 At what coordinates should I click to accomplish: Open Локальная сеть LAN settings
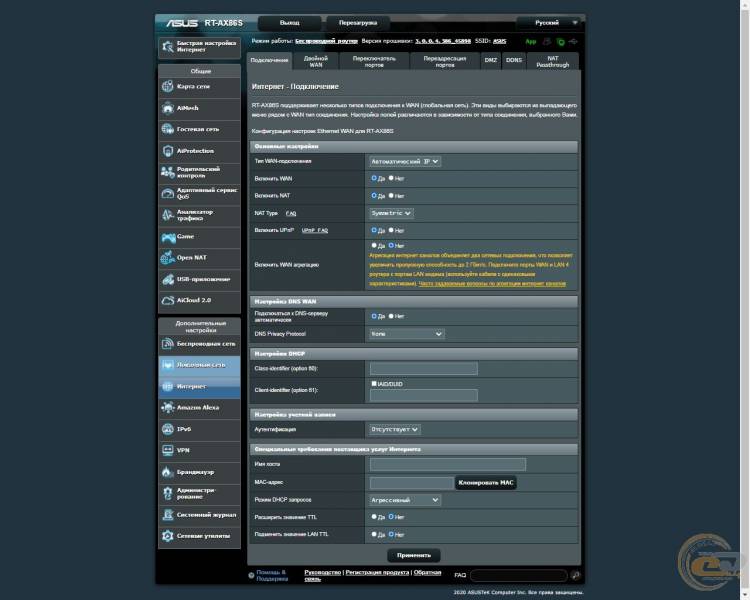tap(199, 365)
